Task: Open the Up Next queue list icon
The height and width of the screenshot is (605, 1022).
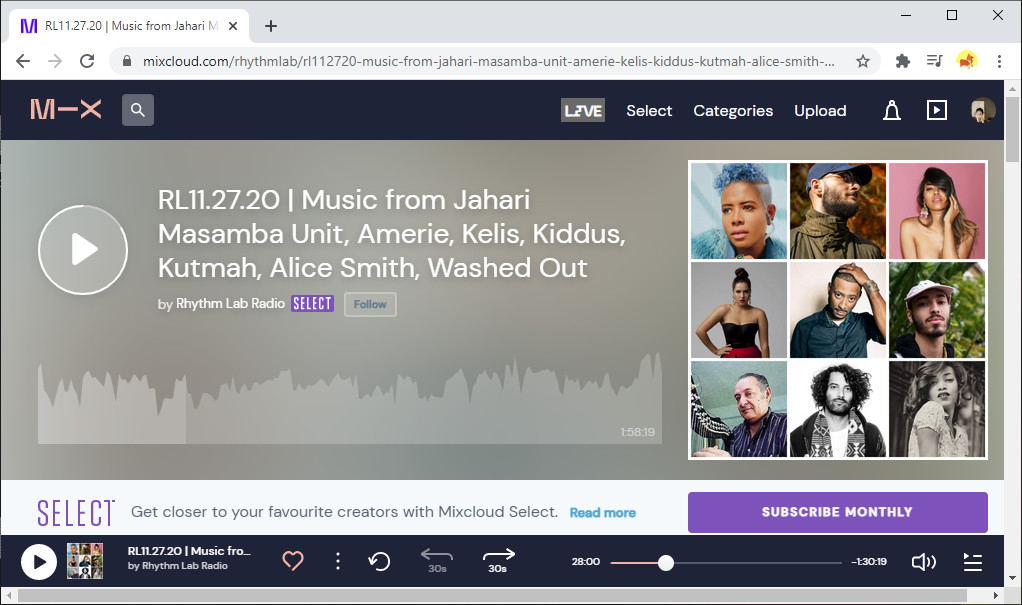Action: [x=972, y=561]
